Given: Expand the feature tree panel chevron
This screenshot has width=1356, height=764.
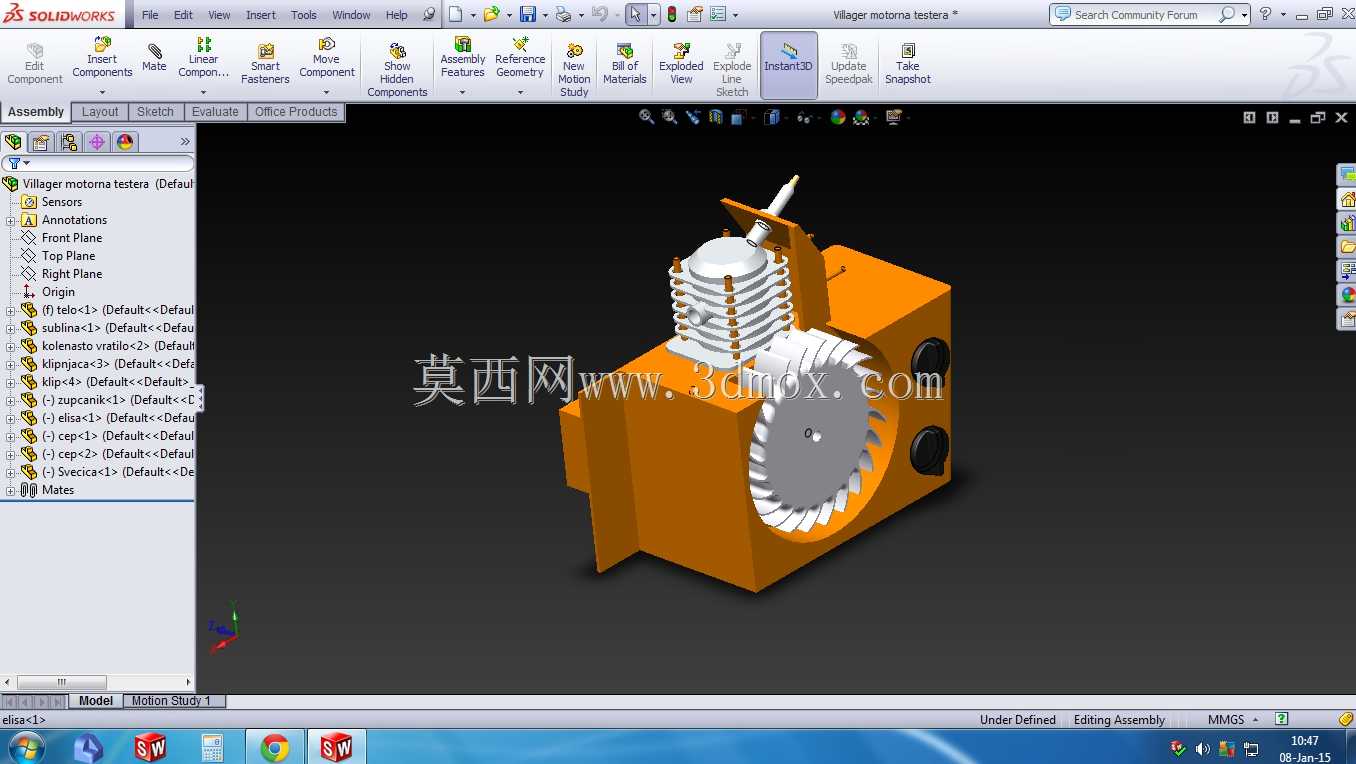Looking at the screenshot, I should [x=185, y=142].
